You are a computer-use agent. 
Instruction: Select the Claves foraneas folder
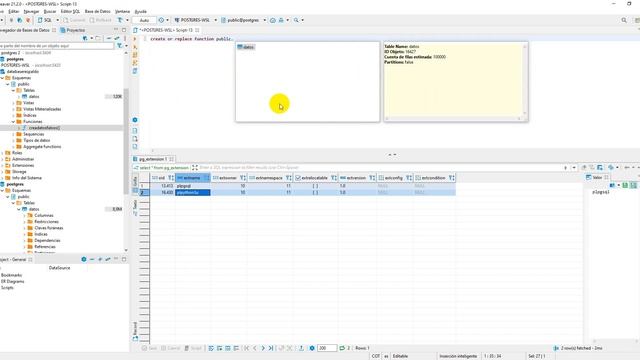(x=49, y=228)
